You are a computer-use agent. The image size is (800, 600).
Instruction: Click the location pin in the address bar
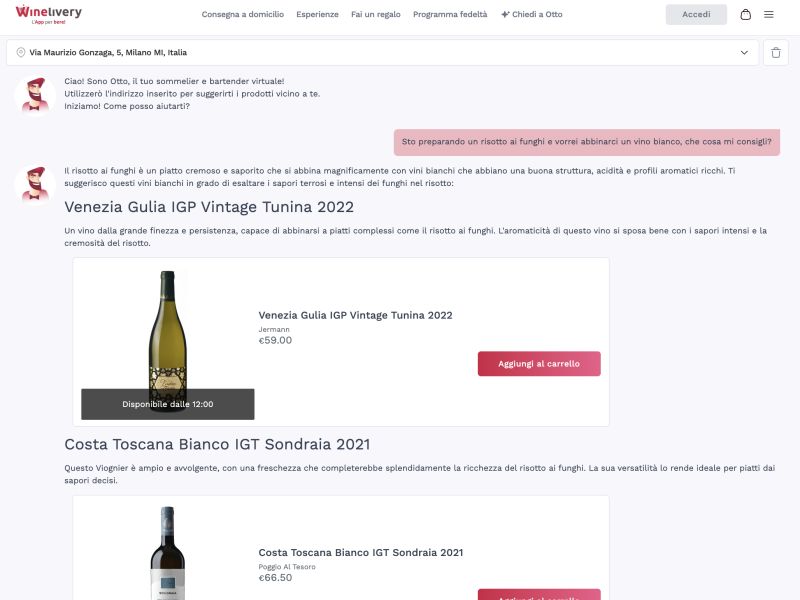[20, 50]
